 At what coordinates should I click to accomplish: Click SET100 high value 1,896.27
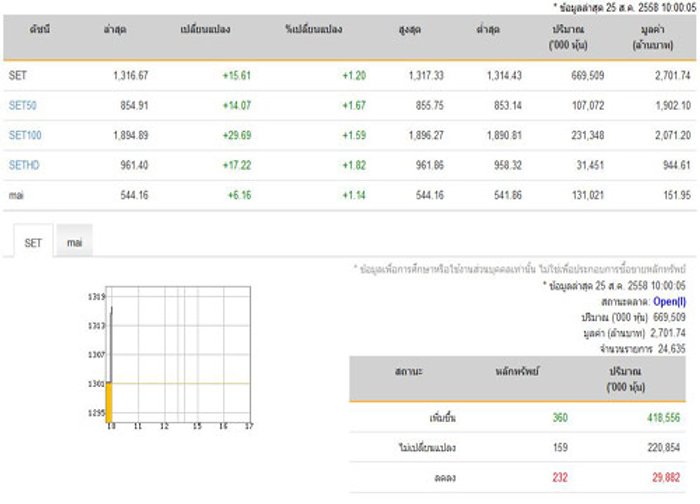coord(426,135)
